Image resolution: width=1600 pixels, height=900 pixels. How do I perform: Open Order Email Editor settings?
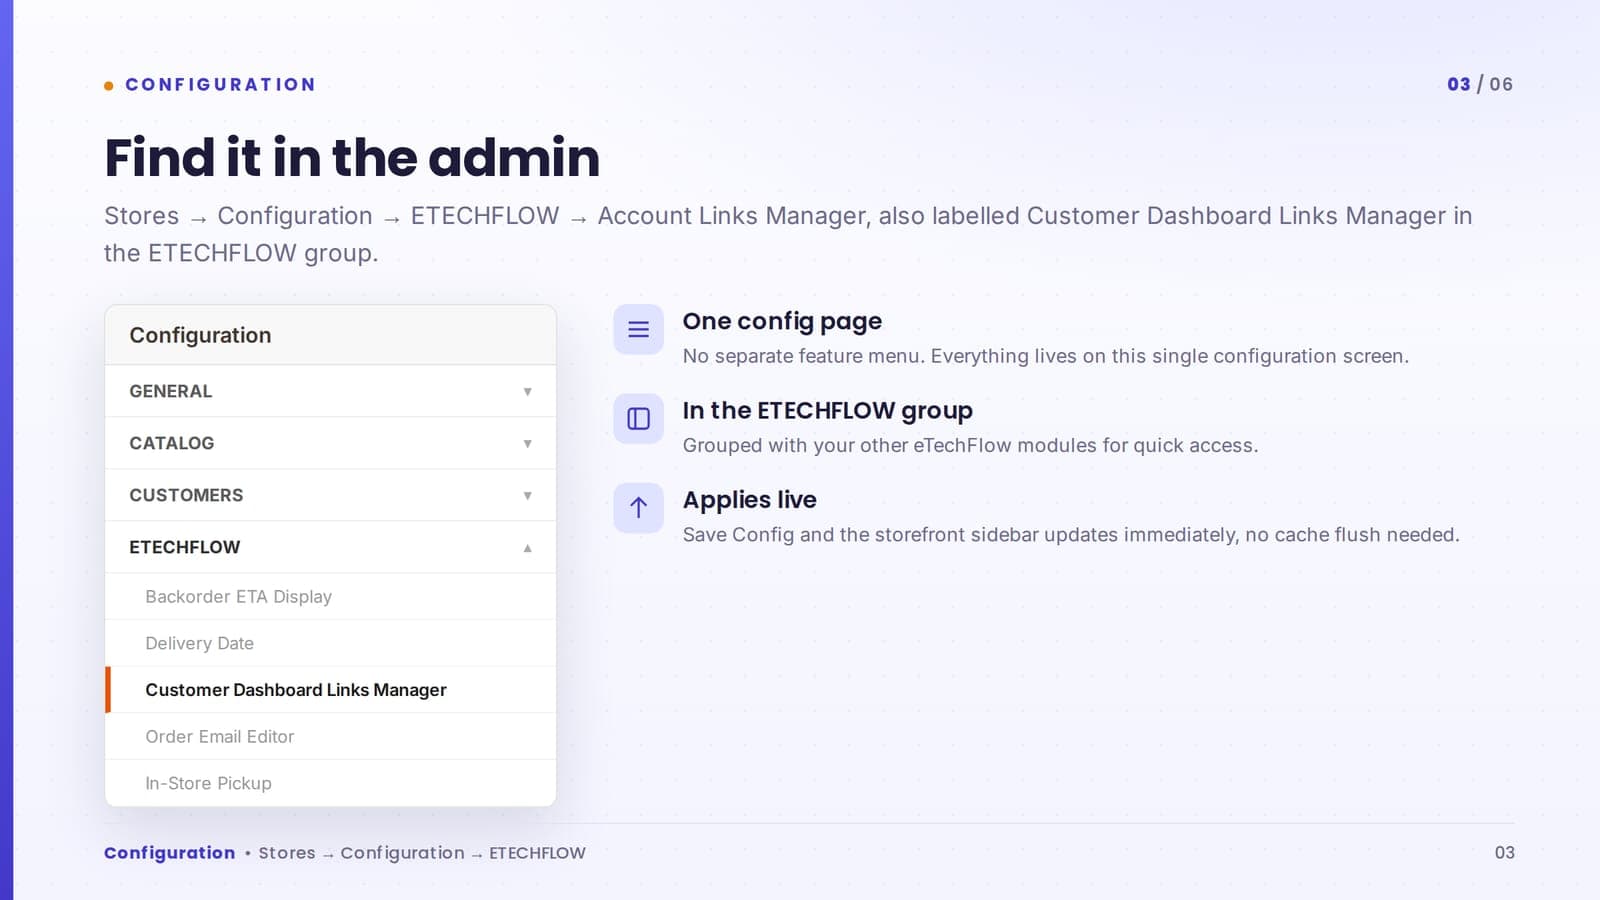330,737
